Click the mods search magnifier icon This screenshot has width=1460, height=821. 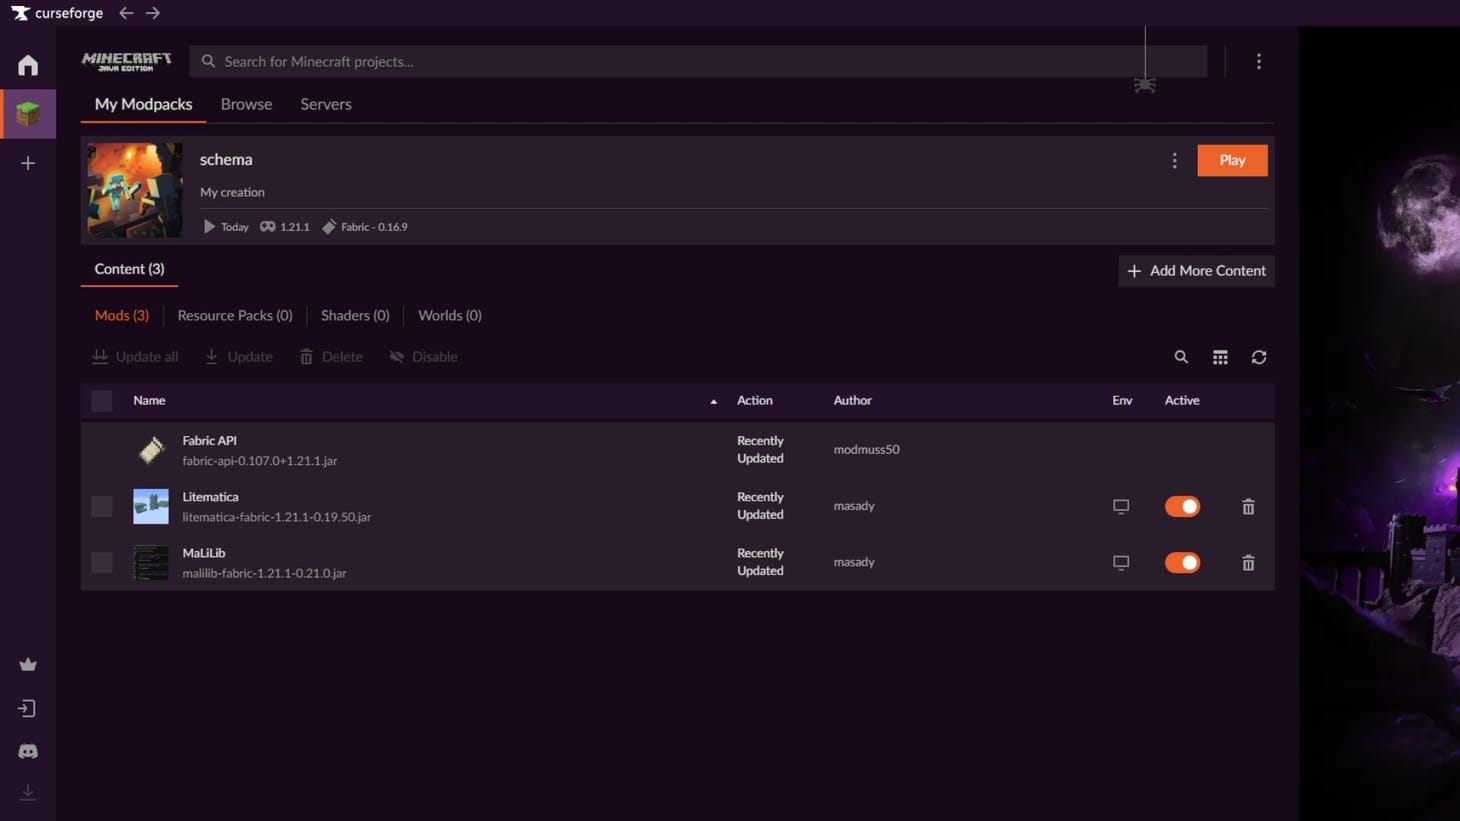coord(1181,357)
